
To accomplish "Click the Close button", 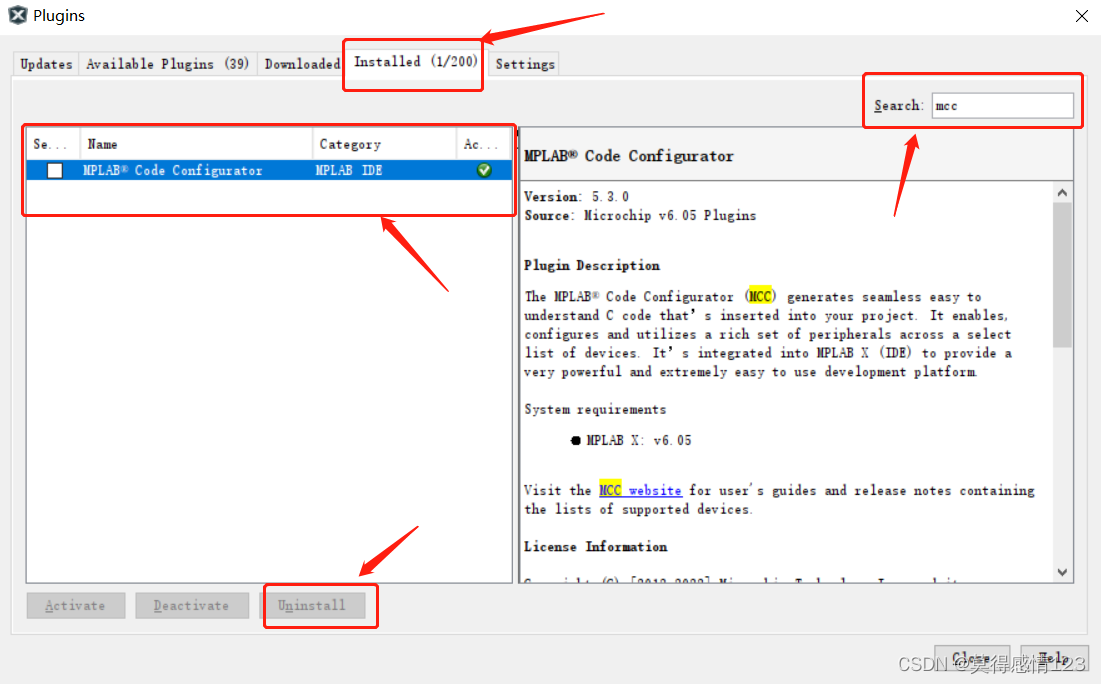I will 971,657.
